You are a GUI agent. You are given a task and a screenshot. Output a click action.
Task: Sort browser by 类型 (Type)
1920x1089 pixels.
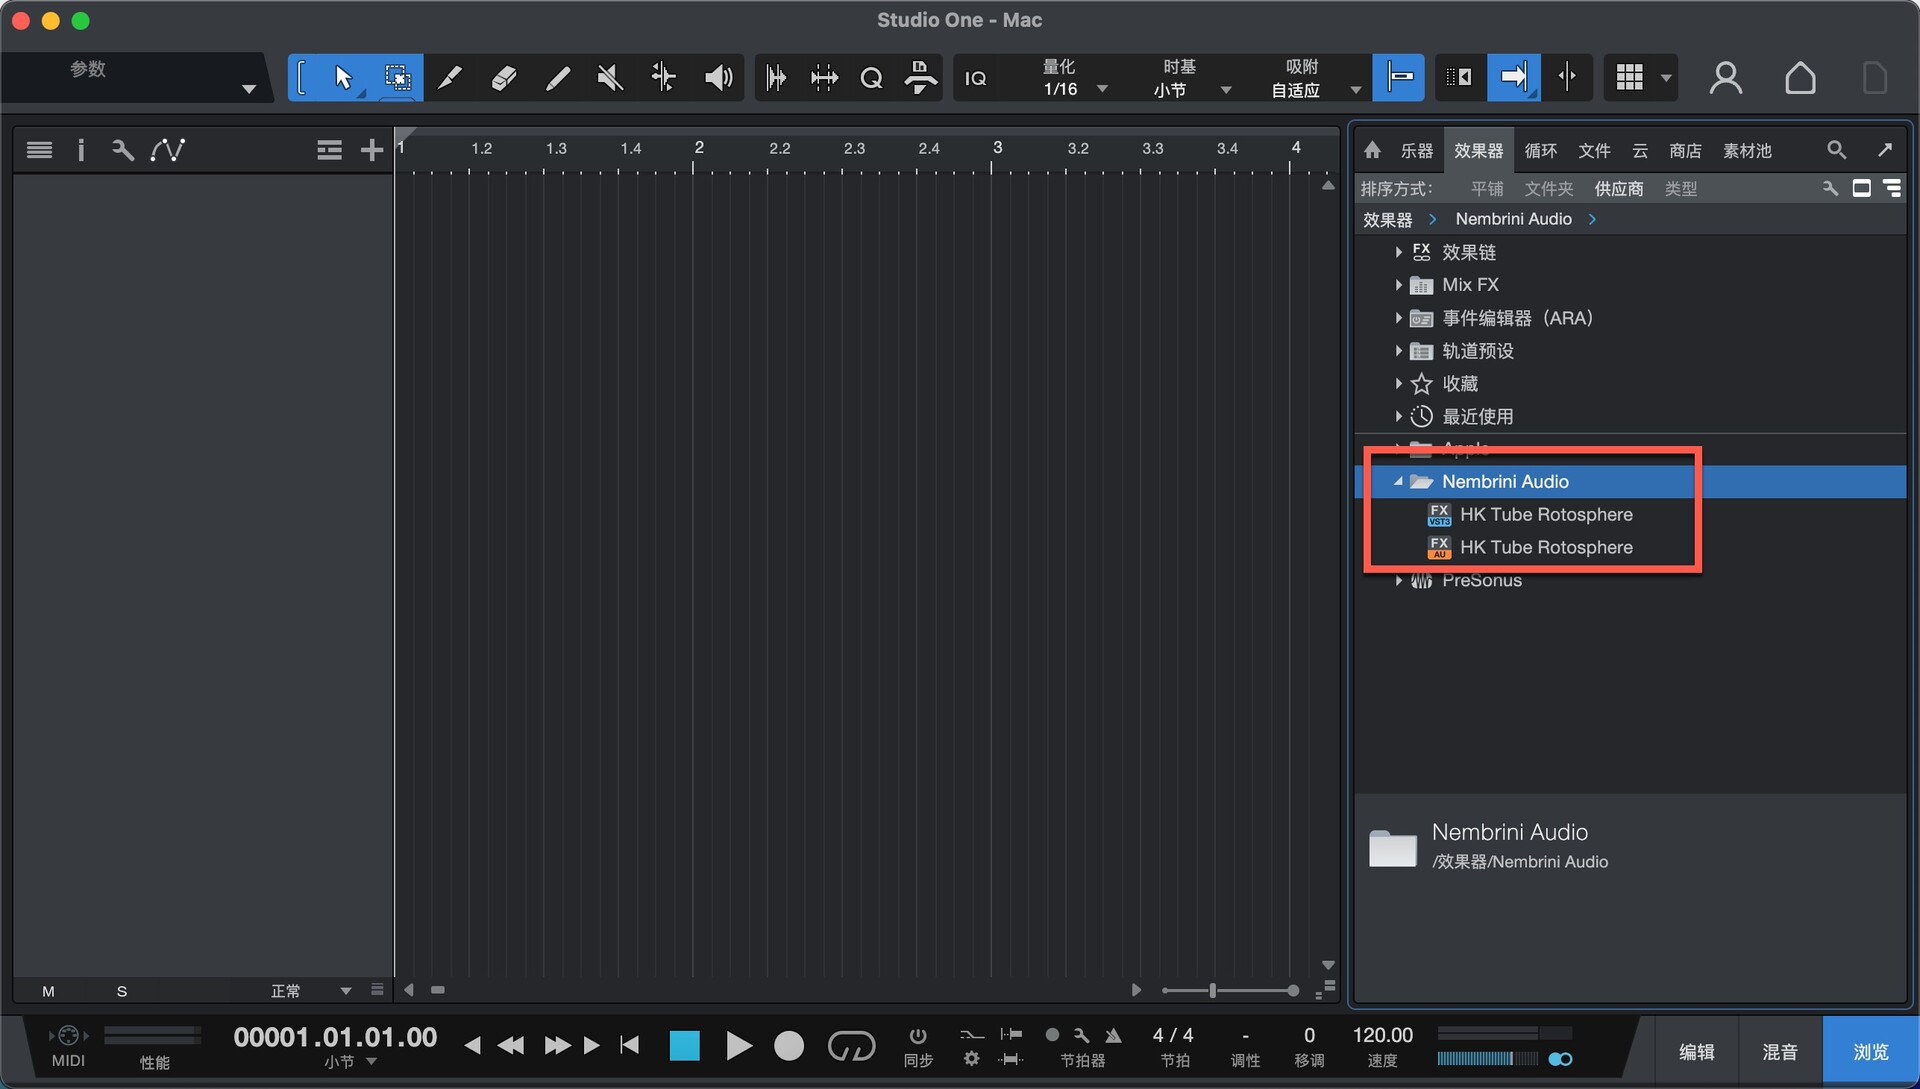pyautogui.click(x=1680, y=189)
